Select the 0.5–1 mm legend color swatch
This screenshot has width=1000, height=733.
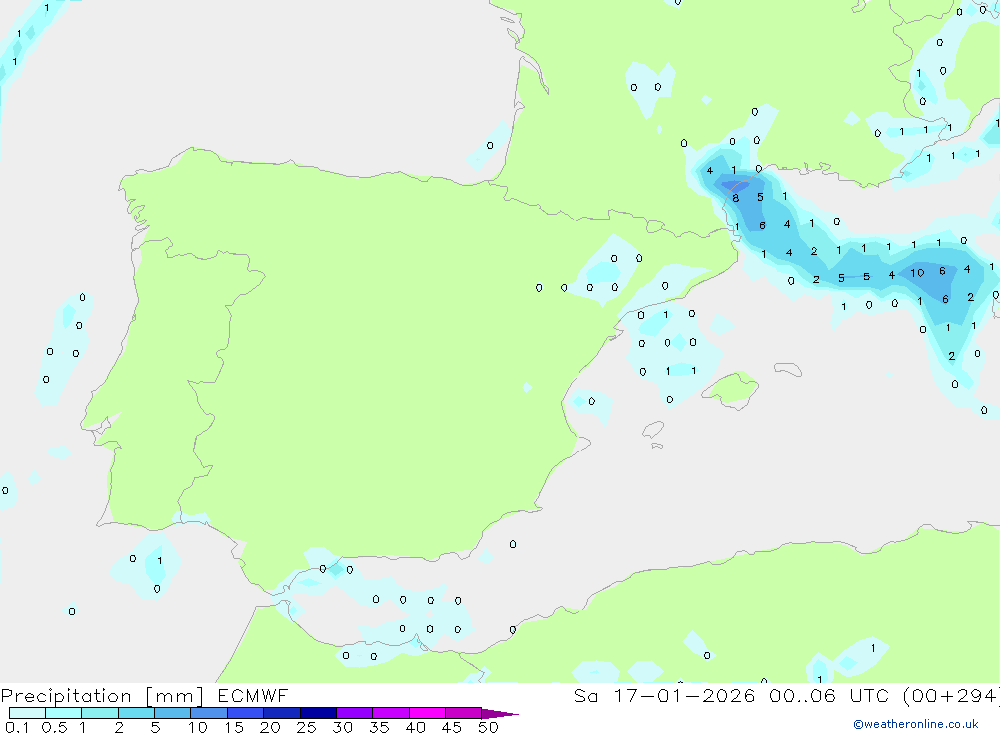click(63, 713)
